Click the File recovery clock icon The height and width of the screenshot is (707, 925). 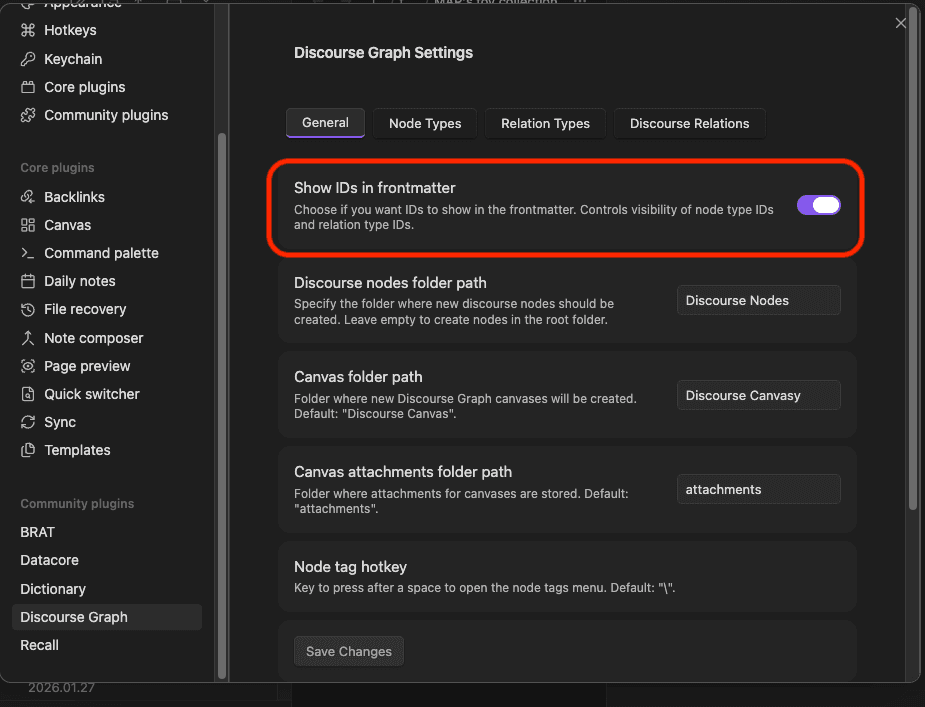coord(28,309)
